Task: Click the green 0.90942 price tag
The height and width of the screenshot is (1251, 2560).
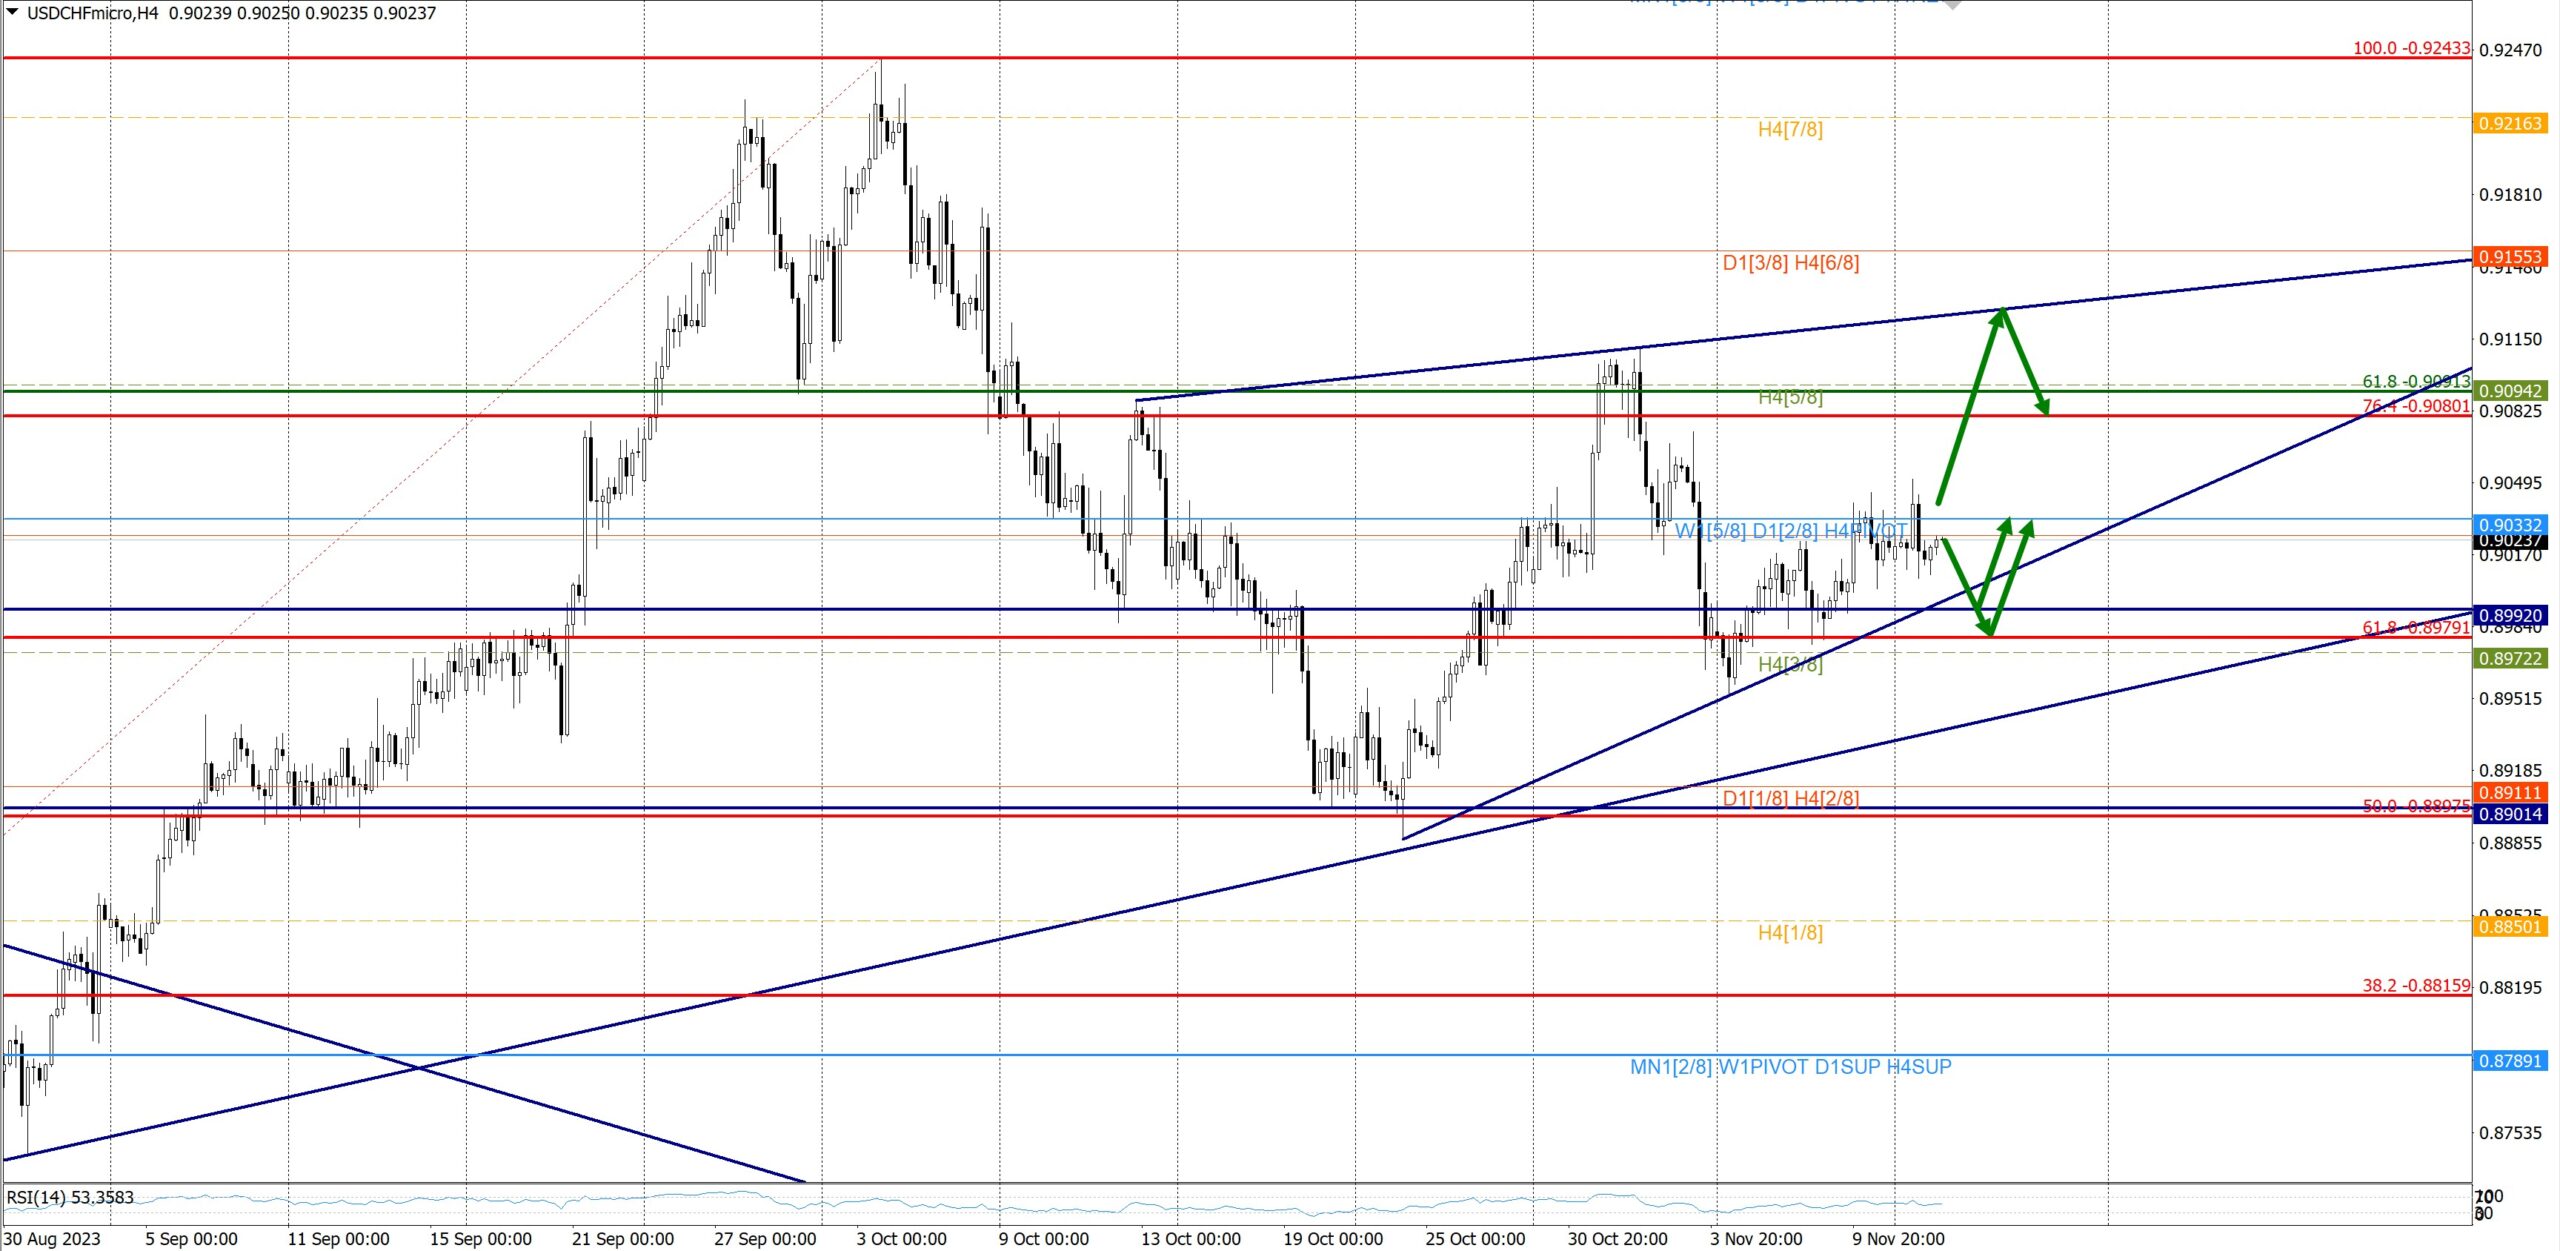Action: [2509, 391]
